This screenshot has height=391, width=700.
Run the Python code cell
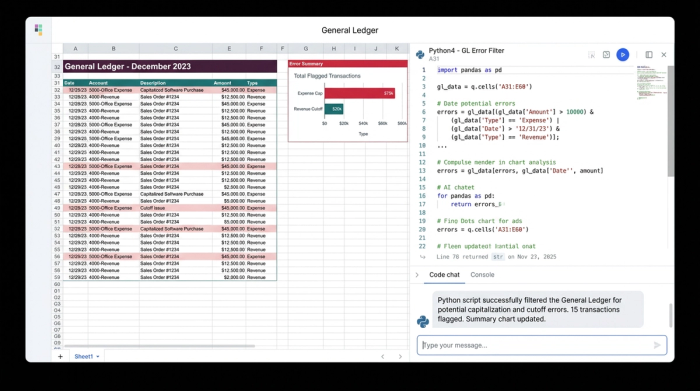pyautogui.click(x=622, y=55)
